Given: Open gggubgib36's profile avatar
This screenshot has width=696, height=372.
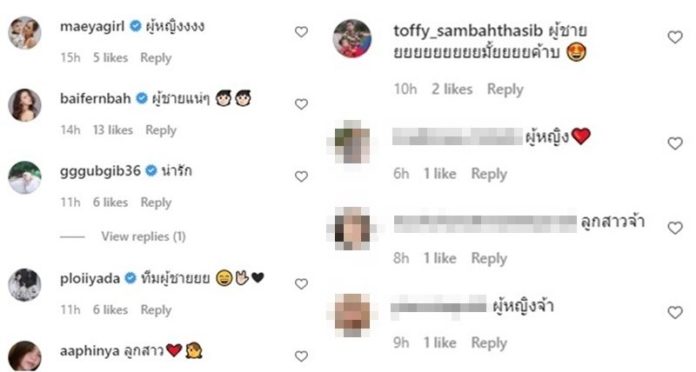Looking at the screenshot, I should (25, 177).
